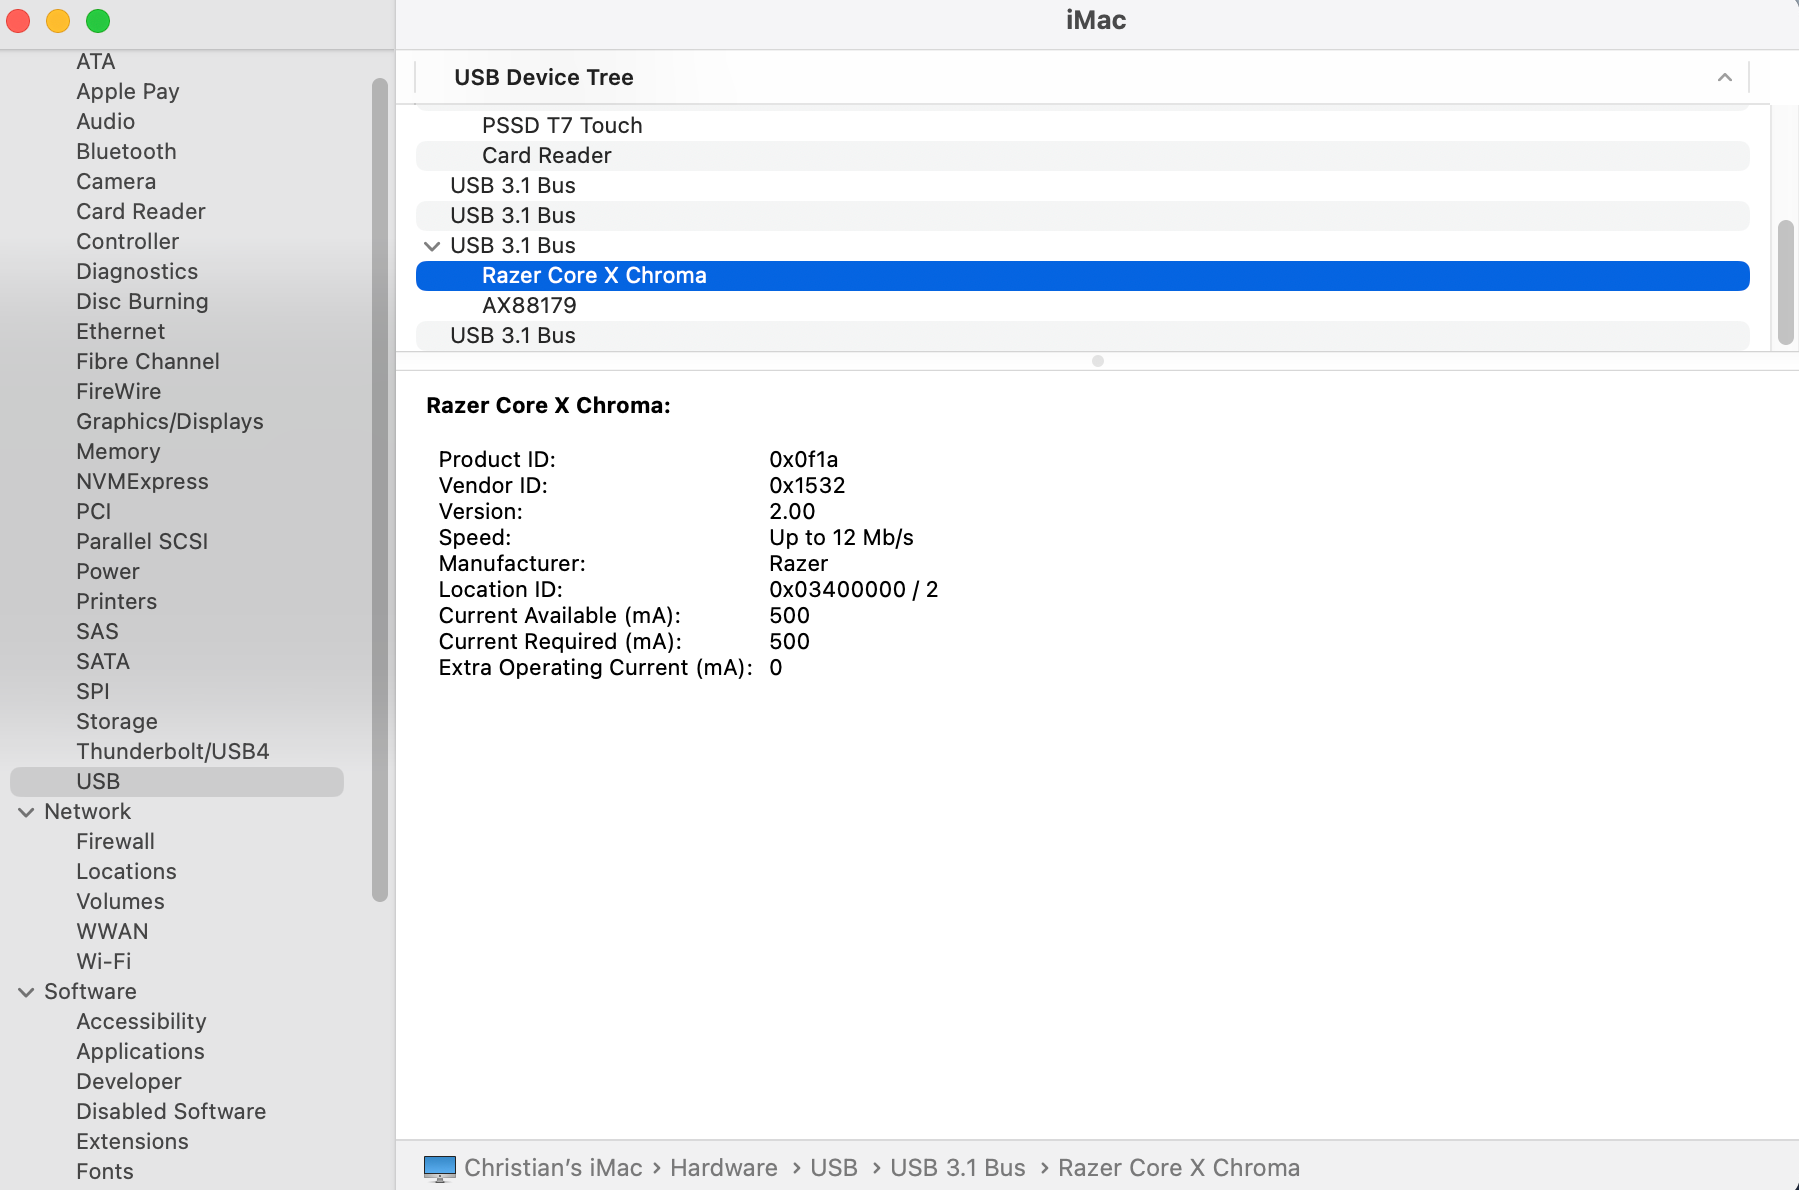Screen dimensions: 1799x1190
Task: Click the green zoom window button
Action: pyautogui.click(x=98, y=21)
